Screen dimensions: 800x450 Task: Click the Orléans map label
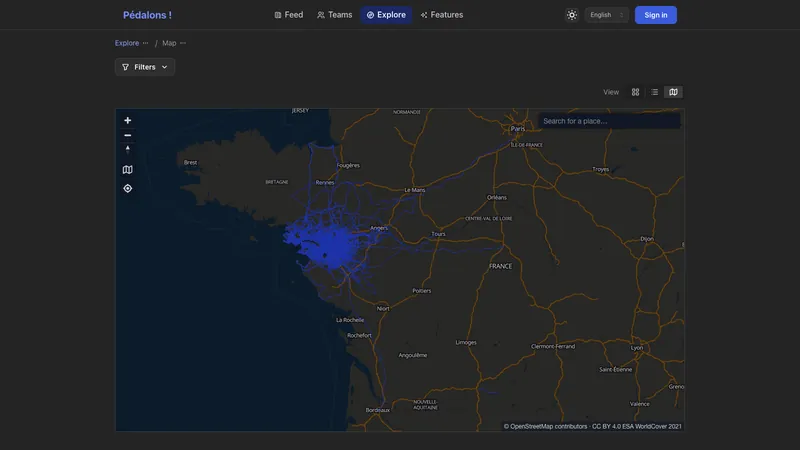[497, 197]
